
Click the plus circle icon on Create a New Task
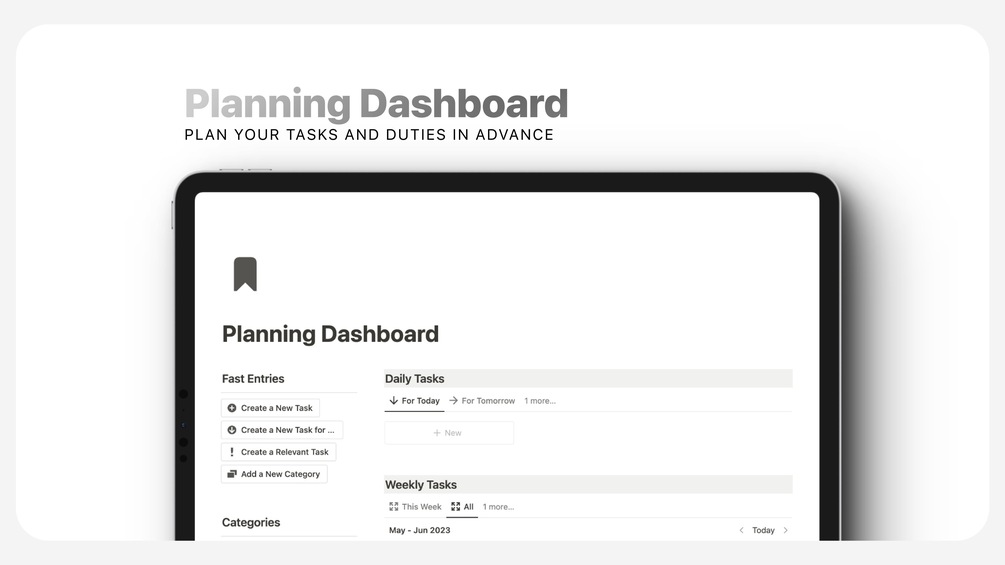pos(232,408)
